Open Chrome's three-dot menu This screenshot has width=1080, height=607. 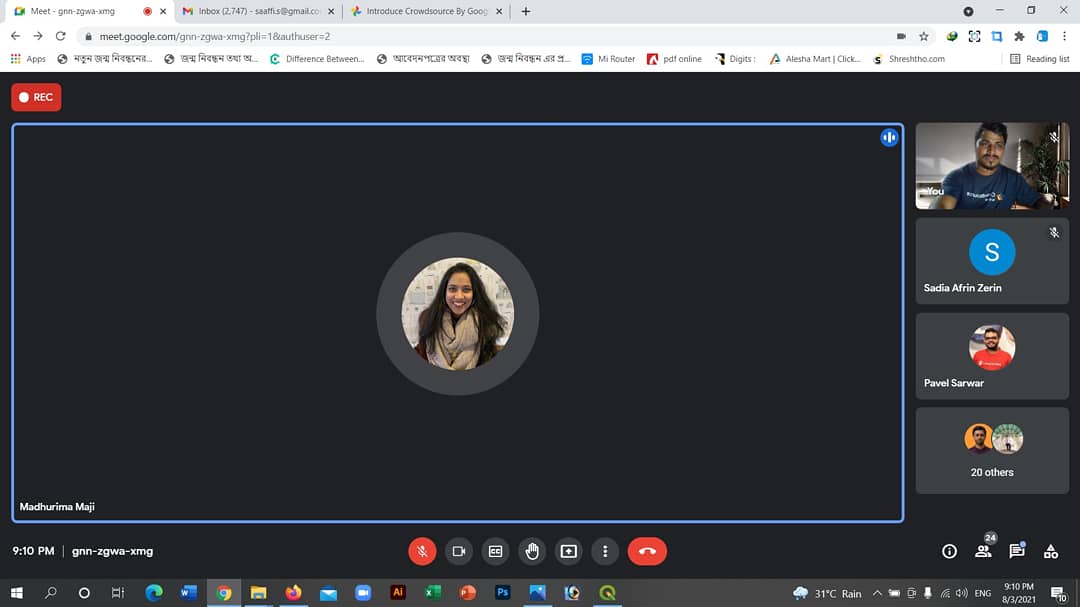pos(1064,36)
